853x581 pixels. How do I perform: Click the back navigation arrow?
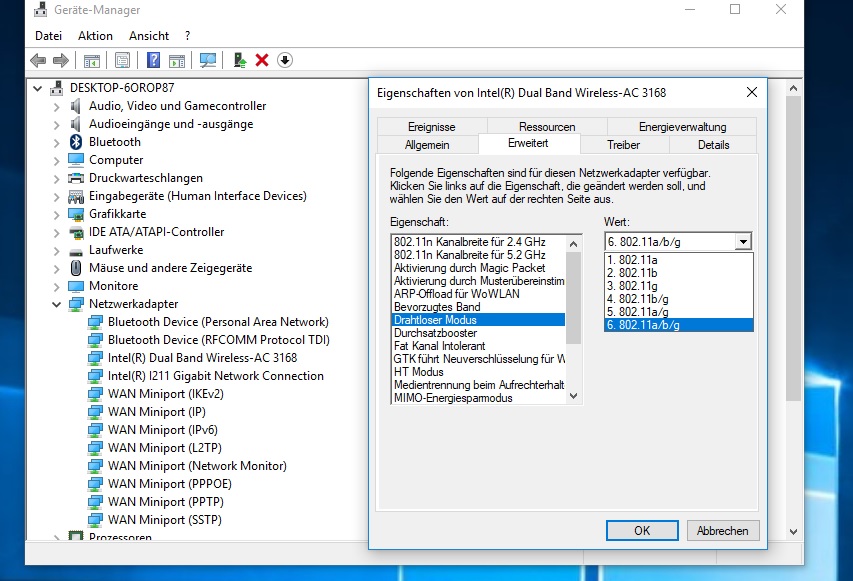[x=36, y=60]
